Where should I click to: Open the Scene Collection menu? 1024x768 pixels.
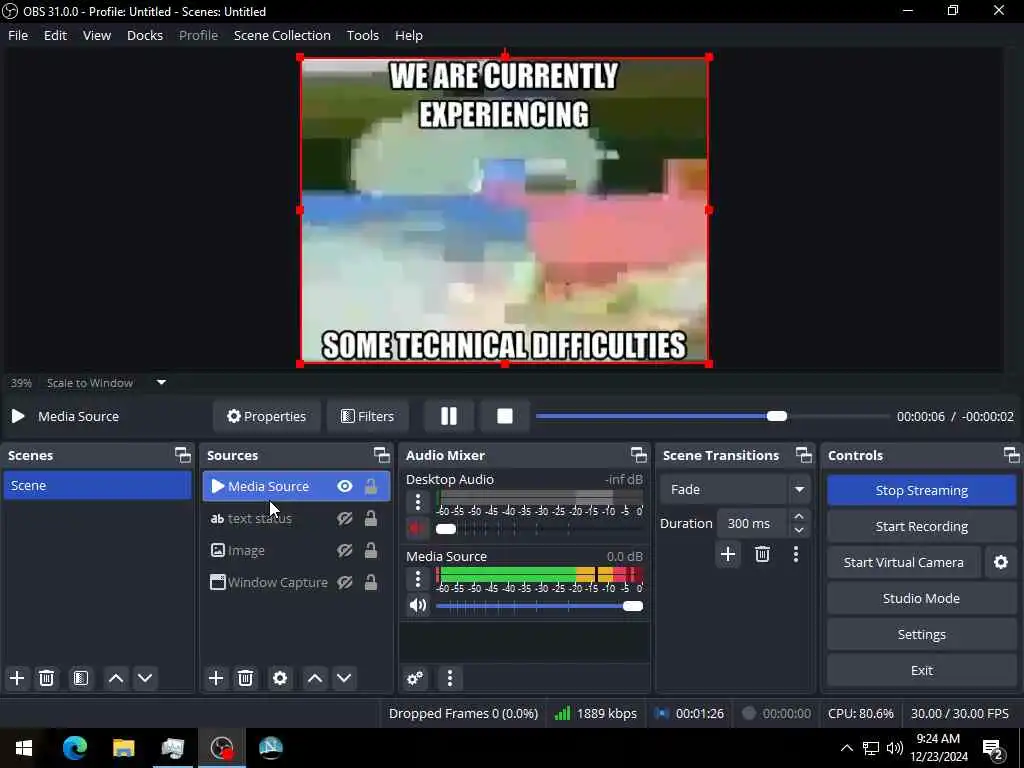point(282,35)
